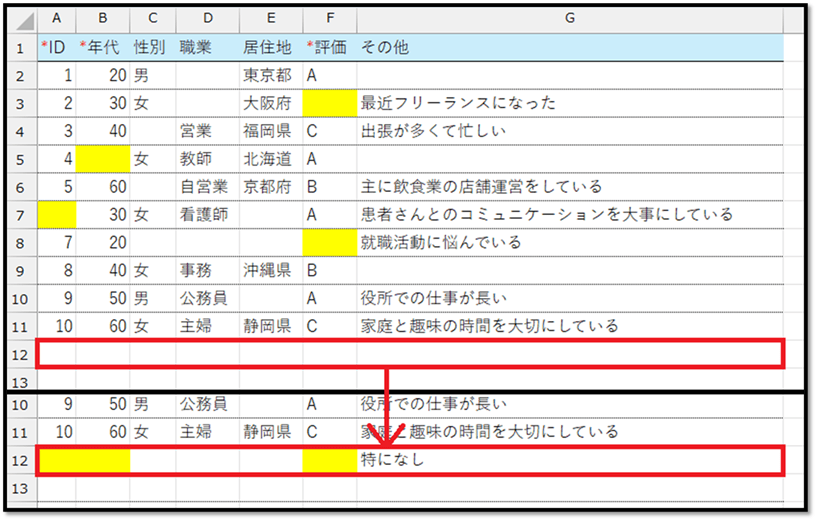Viewport: 816px width, 520px height.
Task: Click the 沖縄県 cell
Action: (270, 270)
